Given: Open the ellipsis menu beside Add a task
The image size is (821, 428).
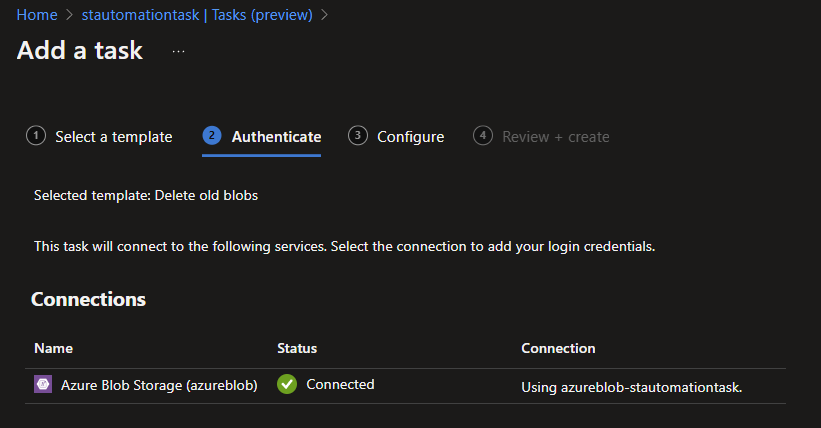Looking at the screenshot, I should click(x=179, y=51).
